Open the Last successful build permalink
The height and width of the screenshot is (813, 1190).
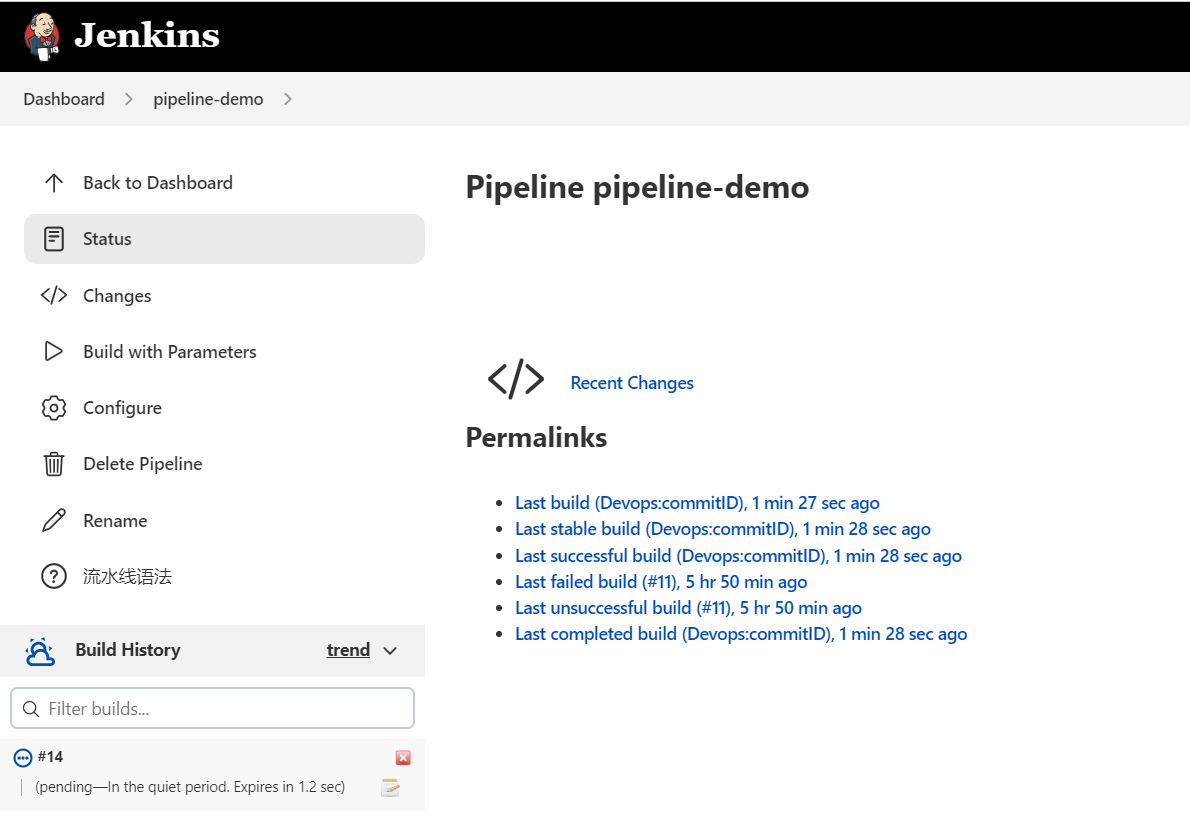738,556
